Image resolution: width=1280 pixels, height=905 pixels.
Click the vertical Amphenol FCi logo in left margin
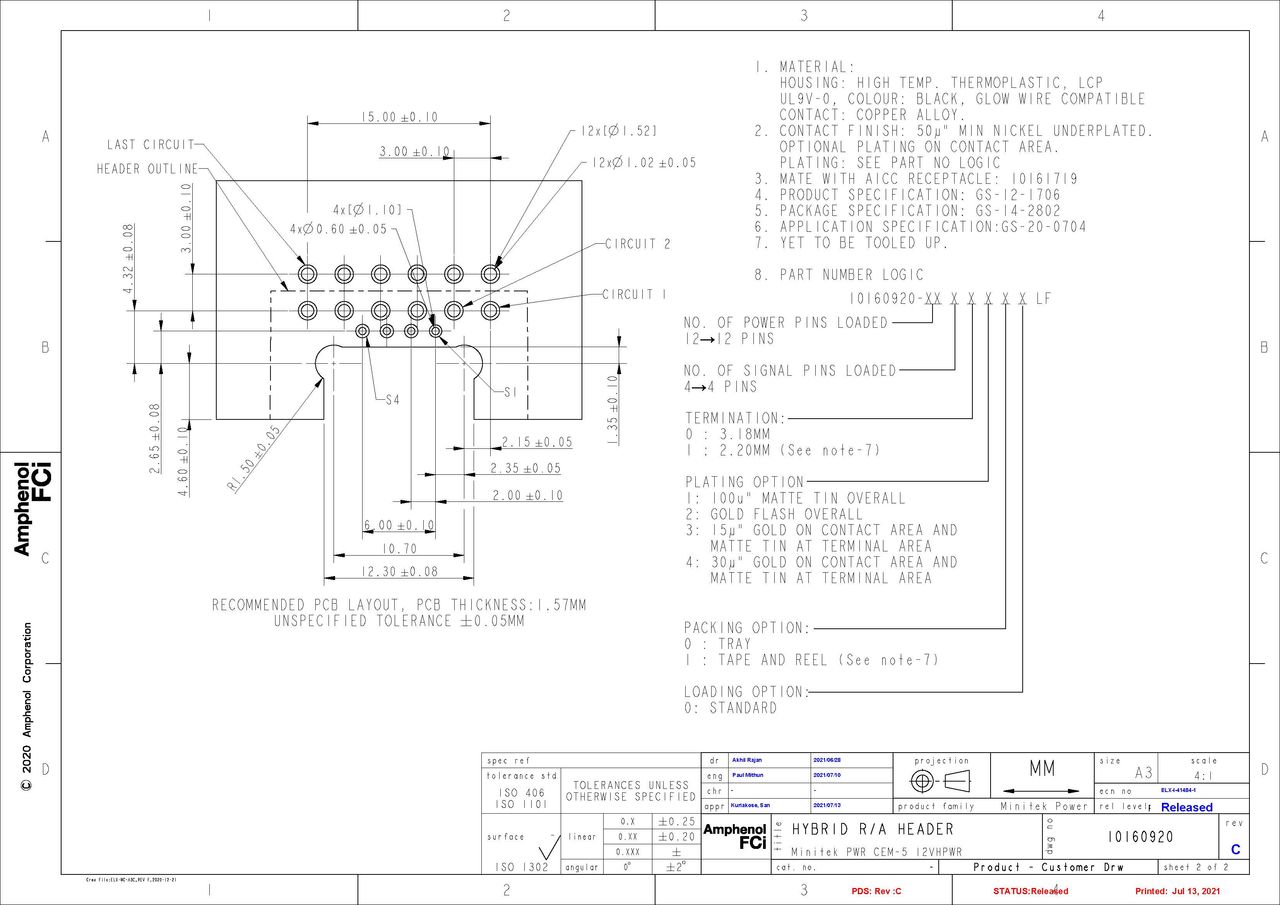coord(33,507)
